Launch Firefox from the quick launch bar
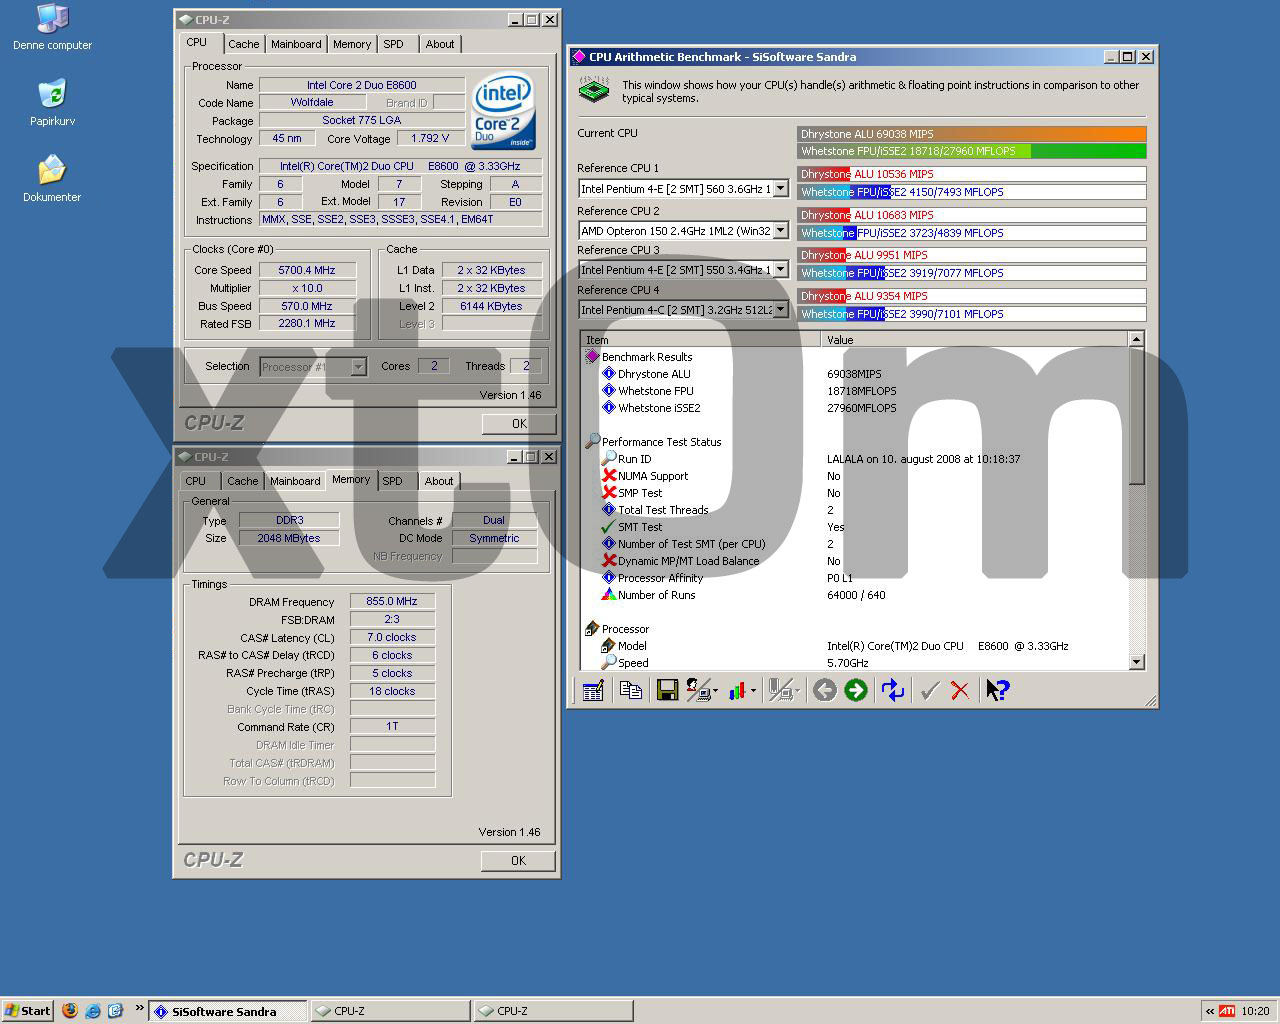1280x1024 pixels. (x=69, y=1010)
